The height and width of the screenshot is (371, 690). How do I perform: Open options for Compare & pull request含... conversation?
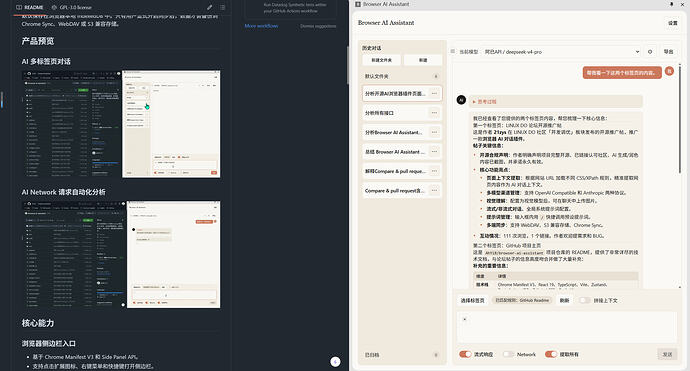[434, 190]
